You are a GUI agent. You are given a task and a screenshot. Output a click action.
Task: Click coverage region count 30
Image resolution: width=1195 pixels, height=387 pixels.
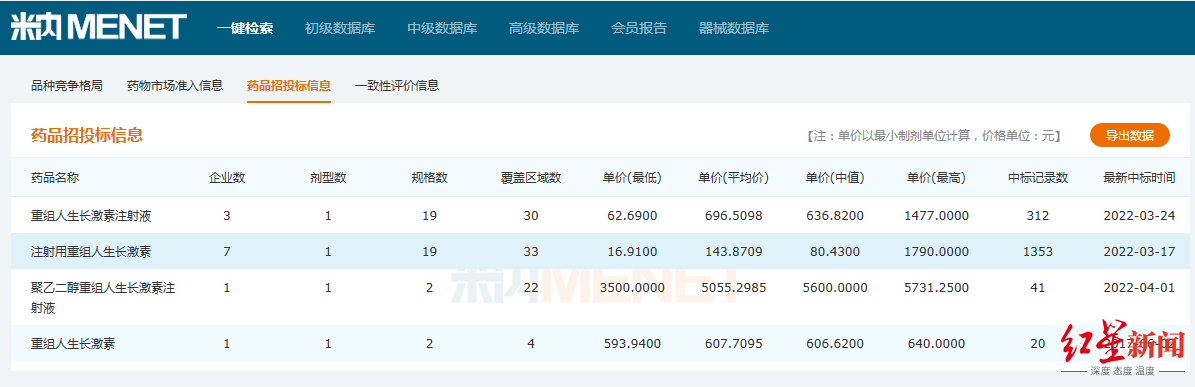(531, 216)
